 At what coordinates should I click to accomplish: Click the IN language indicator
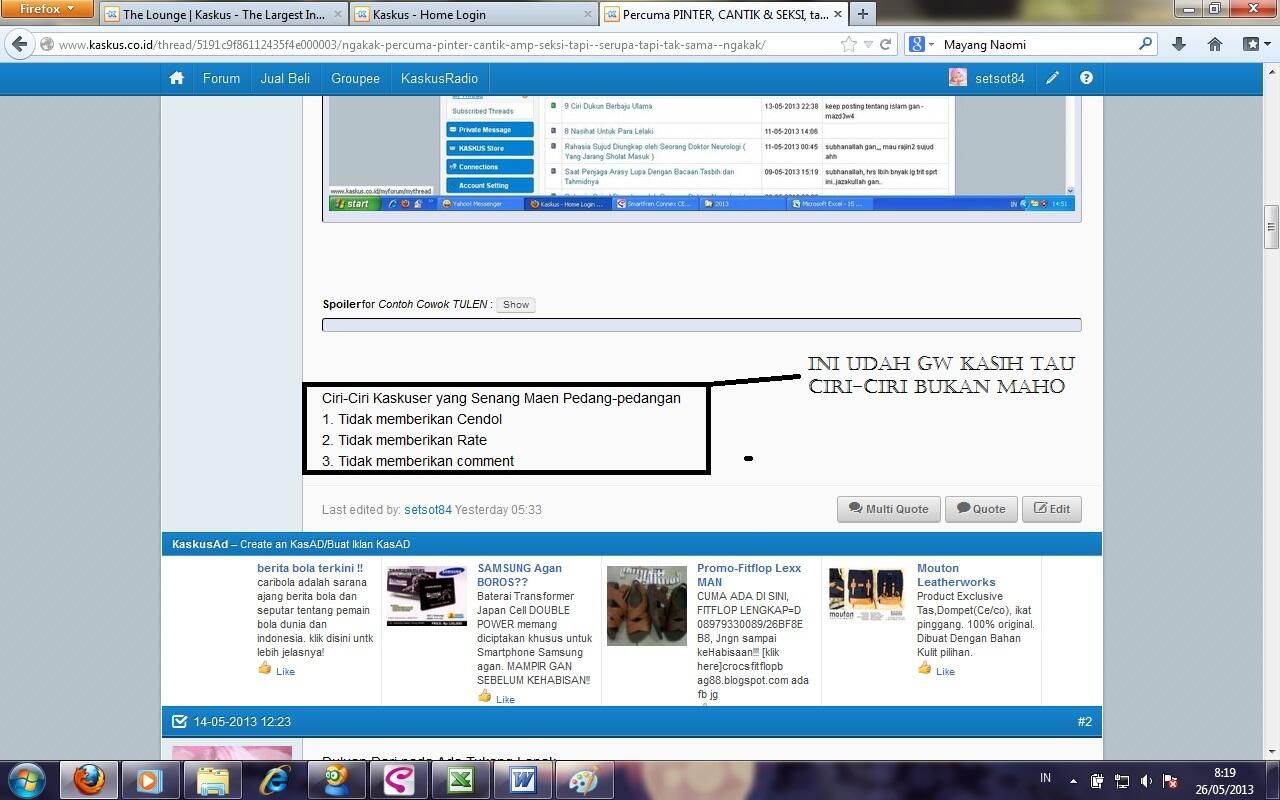[x=1045, y=778]
